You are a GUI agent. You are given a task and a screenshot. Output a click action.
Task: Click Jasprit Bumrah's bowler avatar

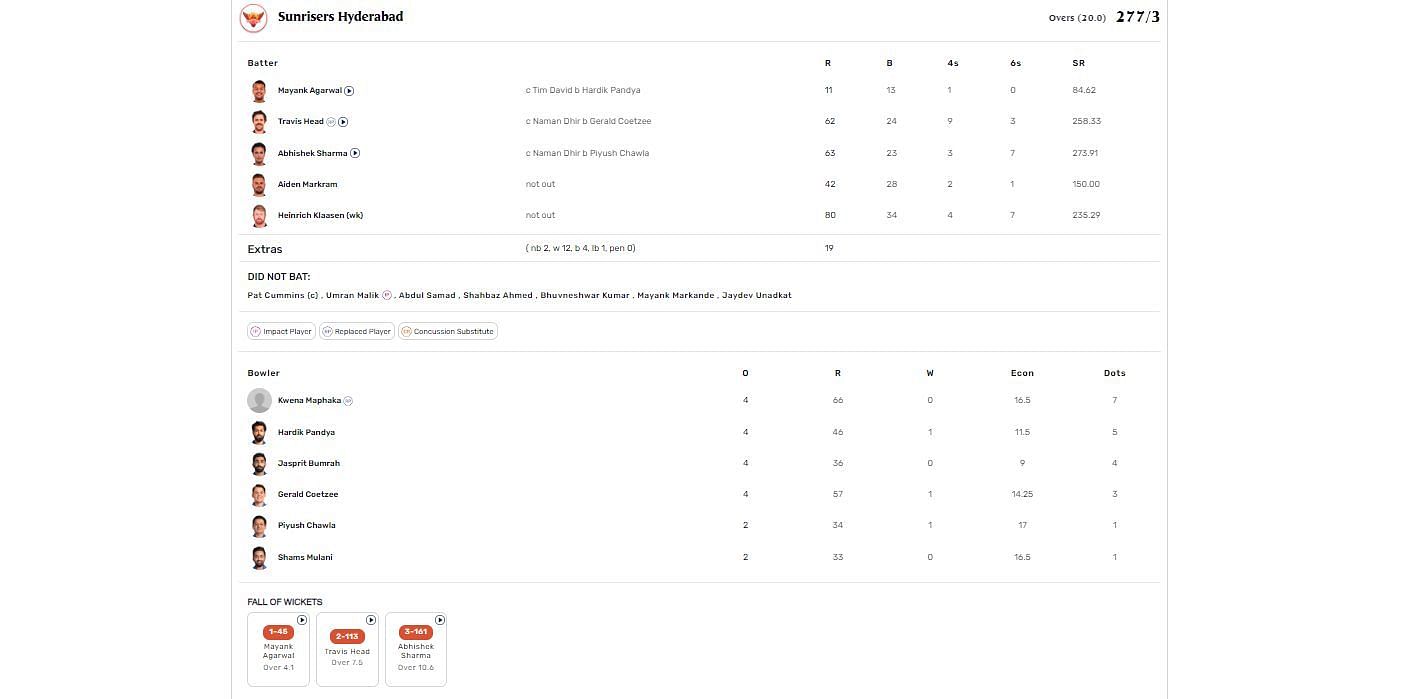259,464
